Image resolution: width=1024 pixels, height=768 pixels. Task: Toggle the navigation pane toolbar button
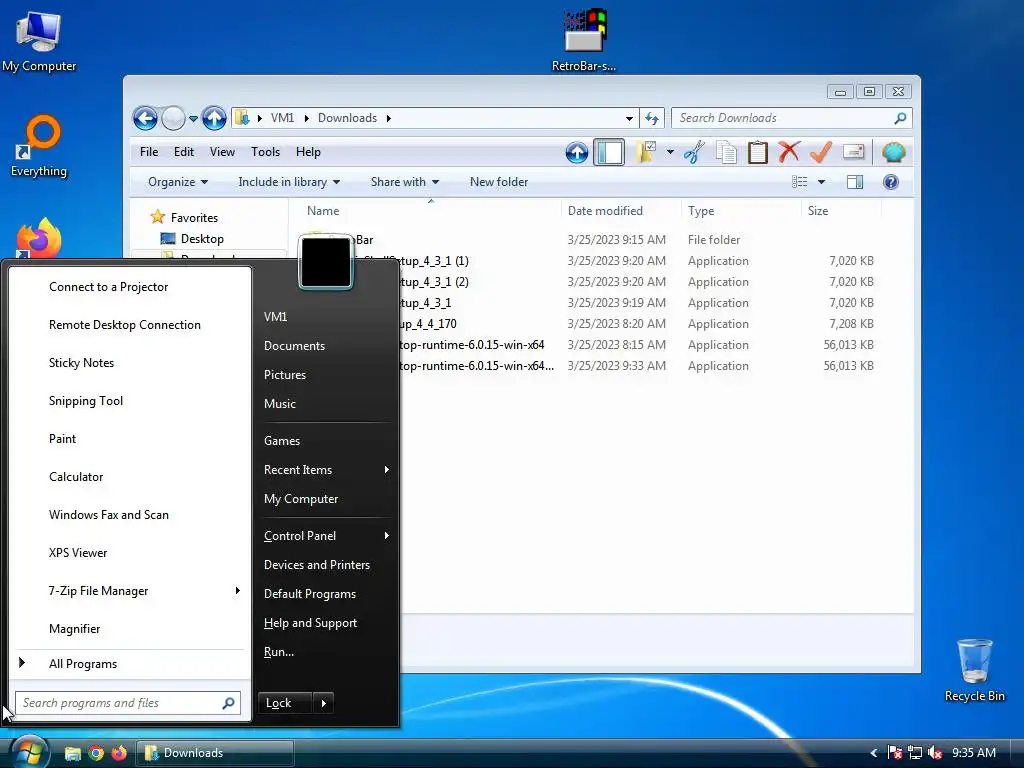point(609,152)
